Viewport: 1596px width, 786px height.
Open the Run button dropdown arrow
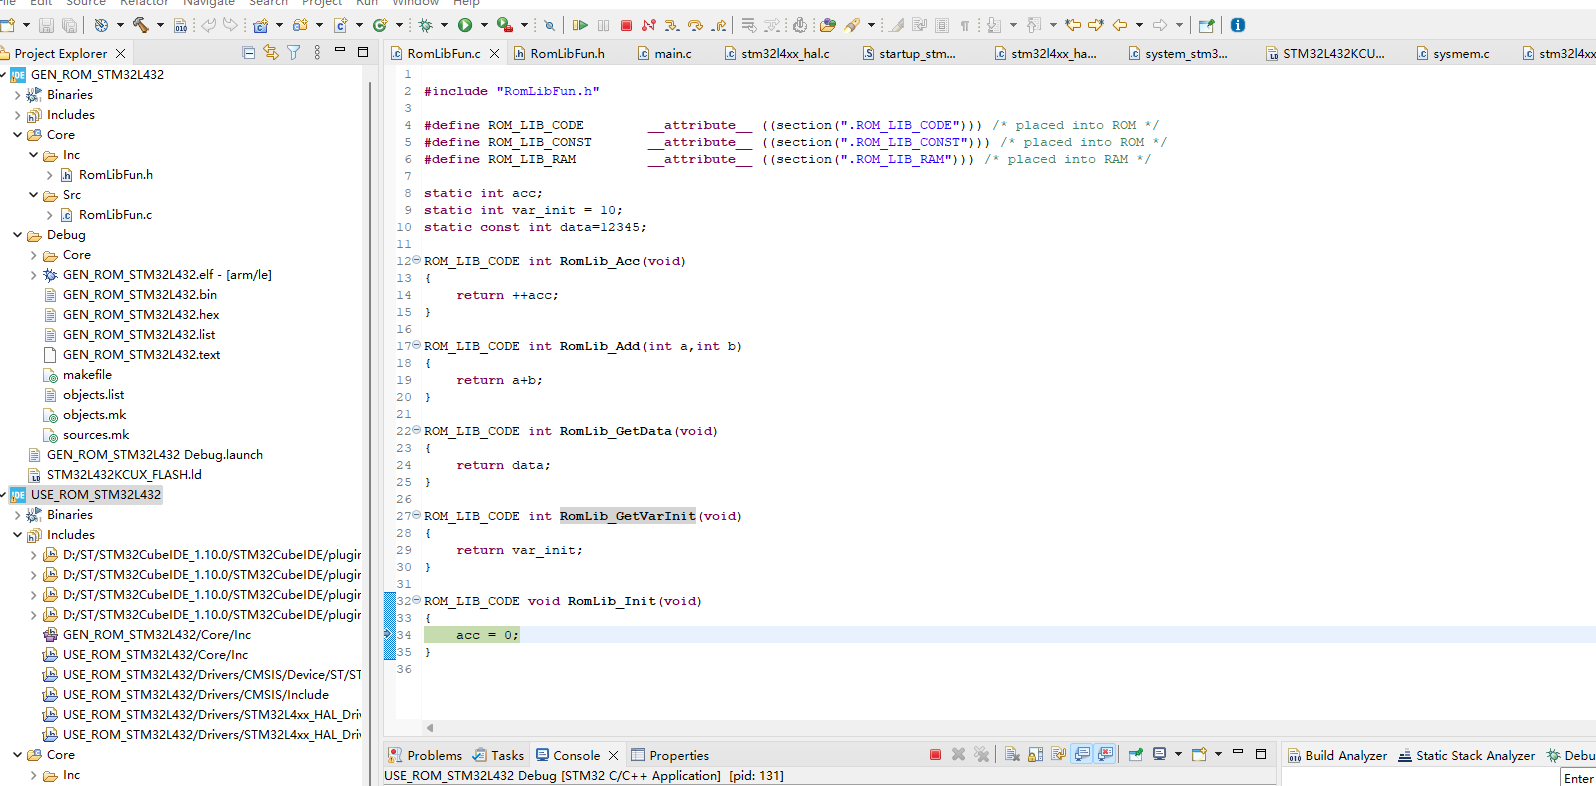pyautogui.click(x=484, y=25)
